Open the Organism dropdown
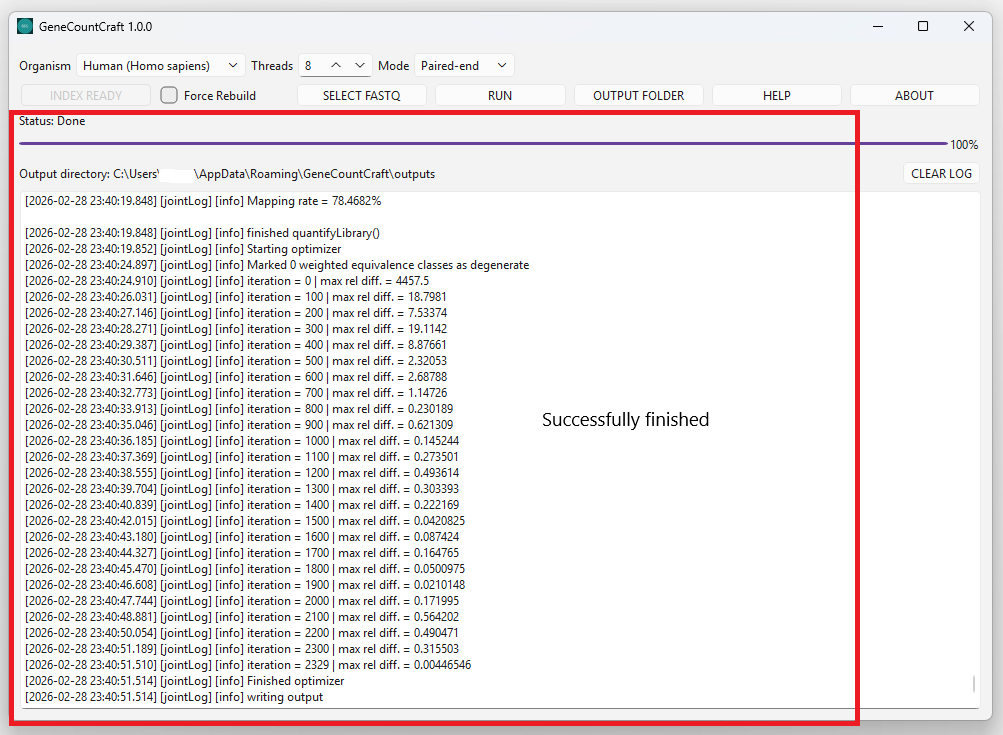The width and height of the screenshot is (1003, 735). tap(160, 65)
